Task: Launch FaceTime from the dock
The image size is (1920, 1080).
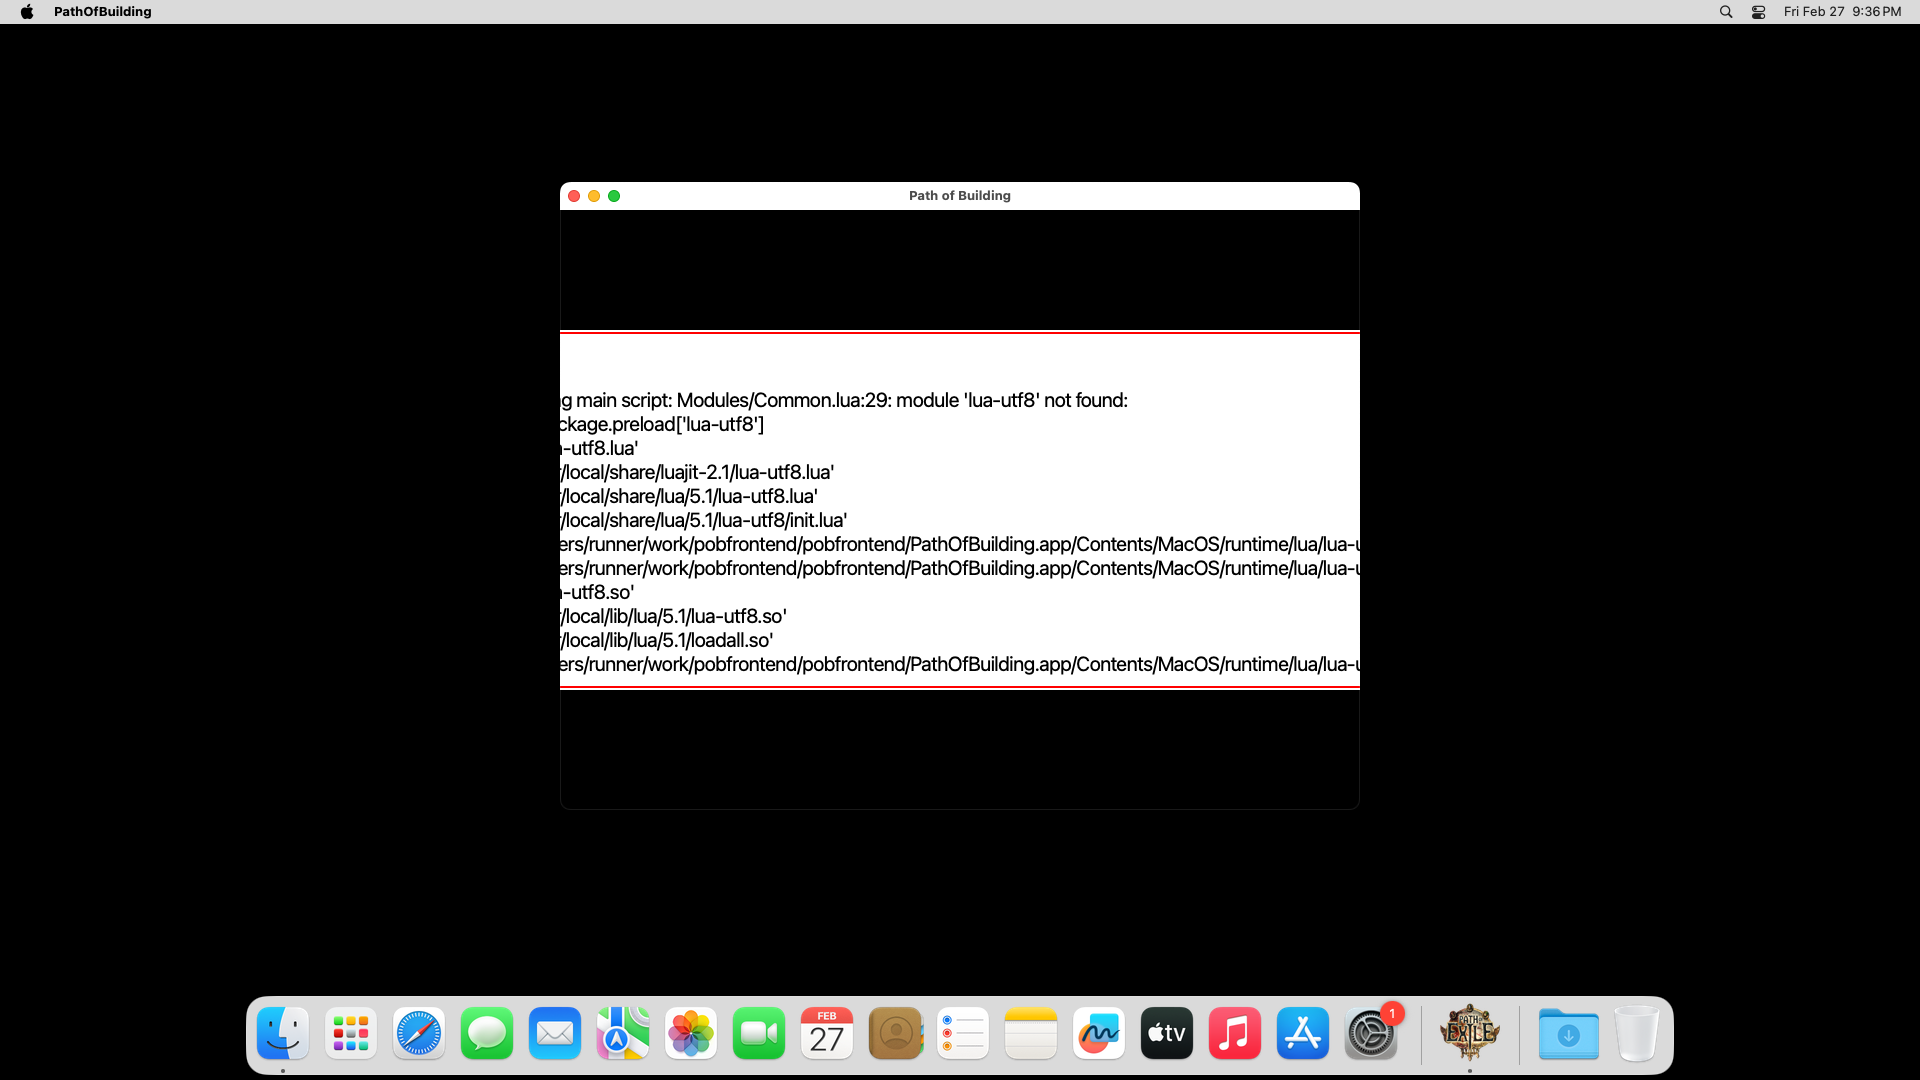Action: pos(759,1033)
